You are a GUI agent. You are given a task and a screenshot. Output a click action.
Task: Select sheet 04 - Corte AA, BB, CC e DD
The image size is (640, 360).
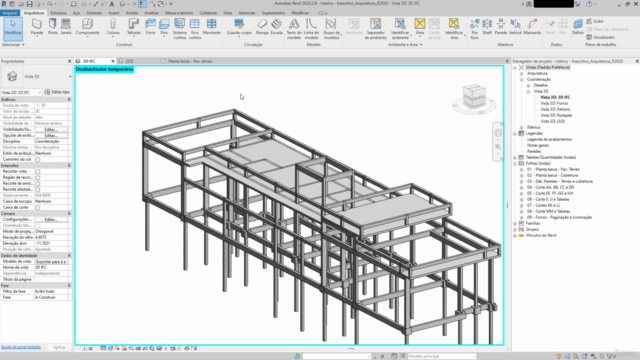[x=550, y=187]
